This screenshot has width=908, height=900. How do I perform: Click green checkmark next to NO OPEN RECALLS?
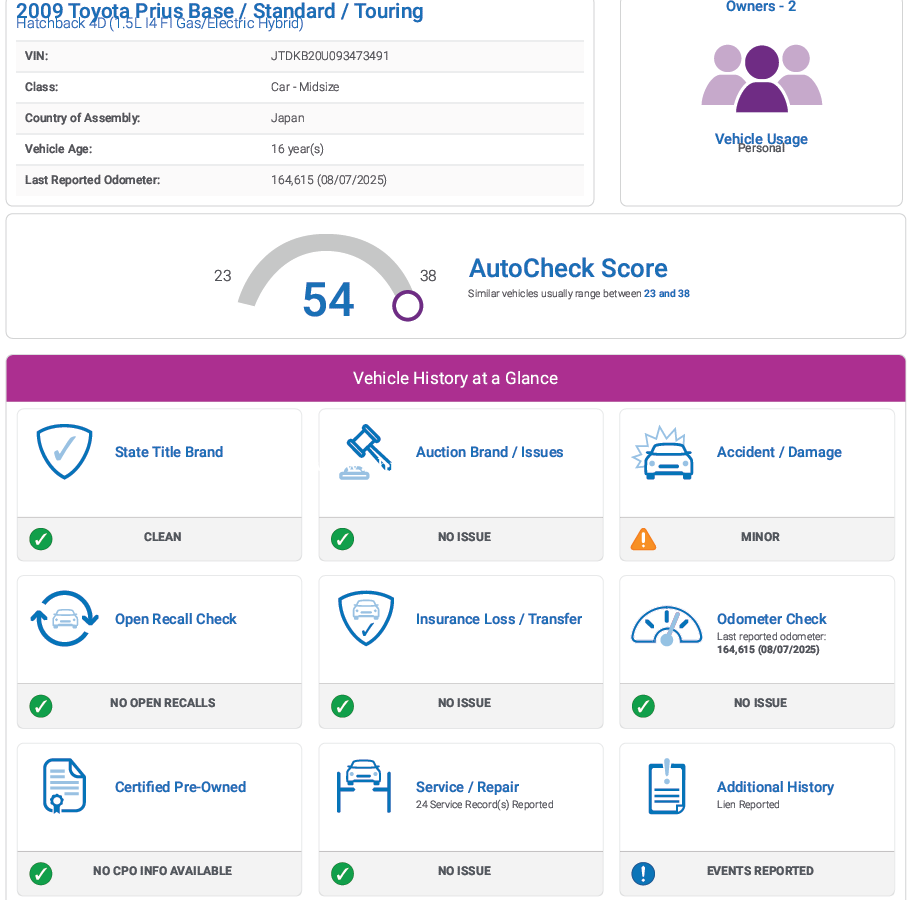[x=41, y=705]
